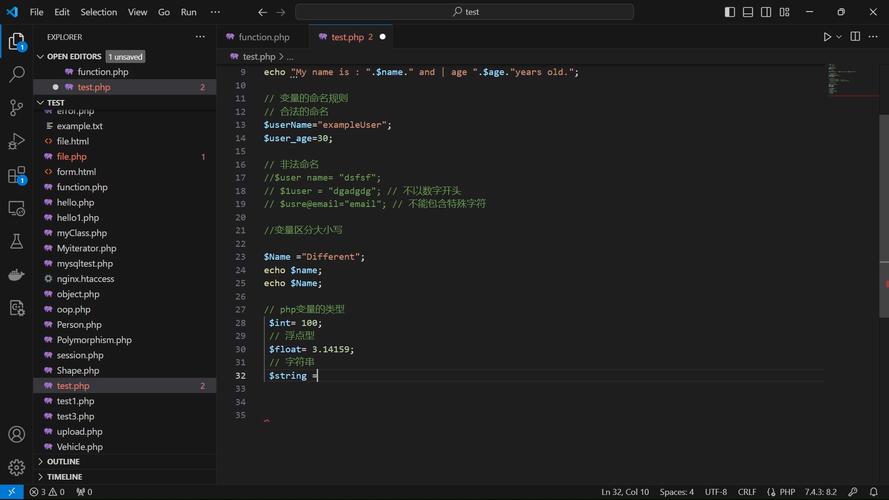
Task: Open the View menu
Action: pos(137,12)
